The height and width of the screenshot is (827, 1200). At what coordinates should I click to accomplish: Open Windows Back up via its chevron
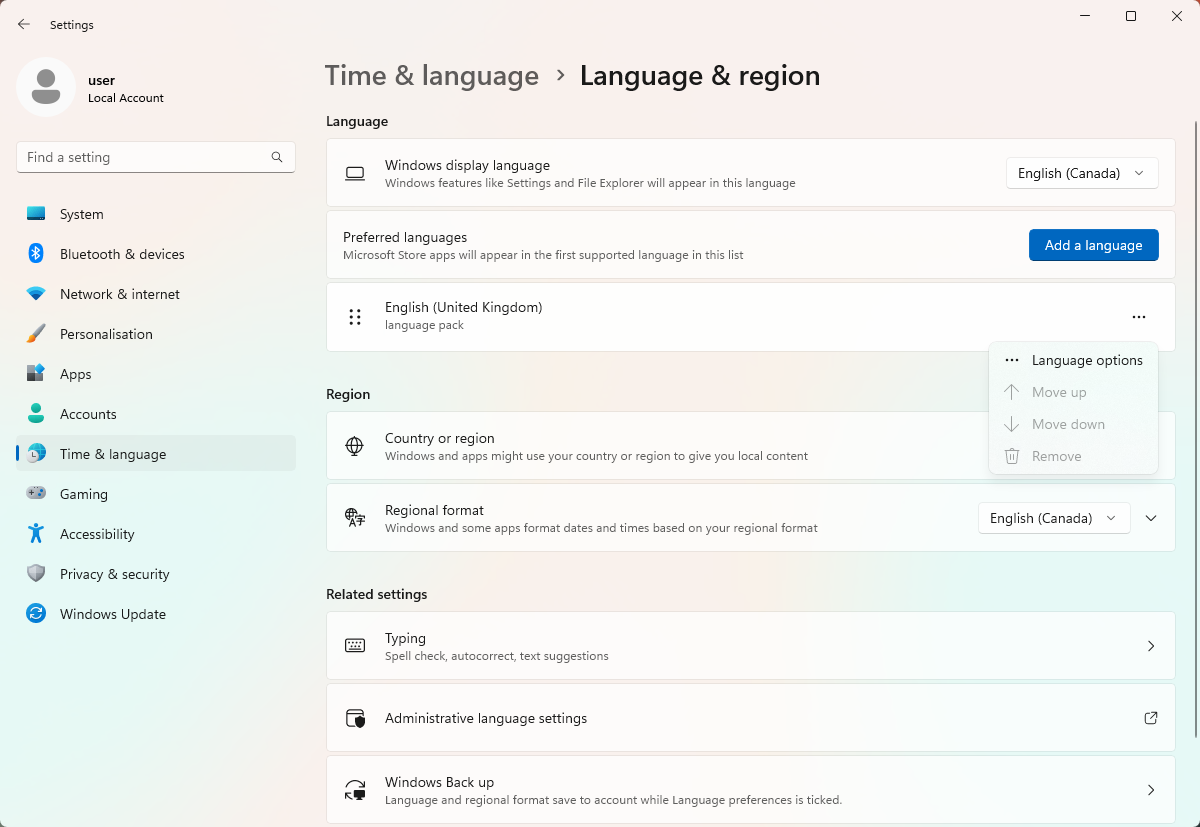tap(1151, 790)
